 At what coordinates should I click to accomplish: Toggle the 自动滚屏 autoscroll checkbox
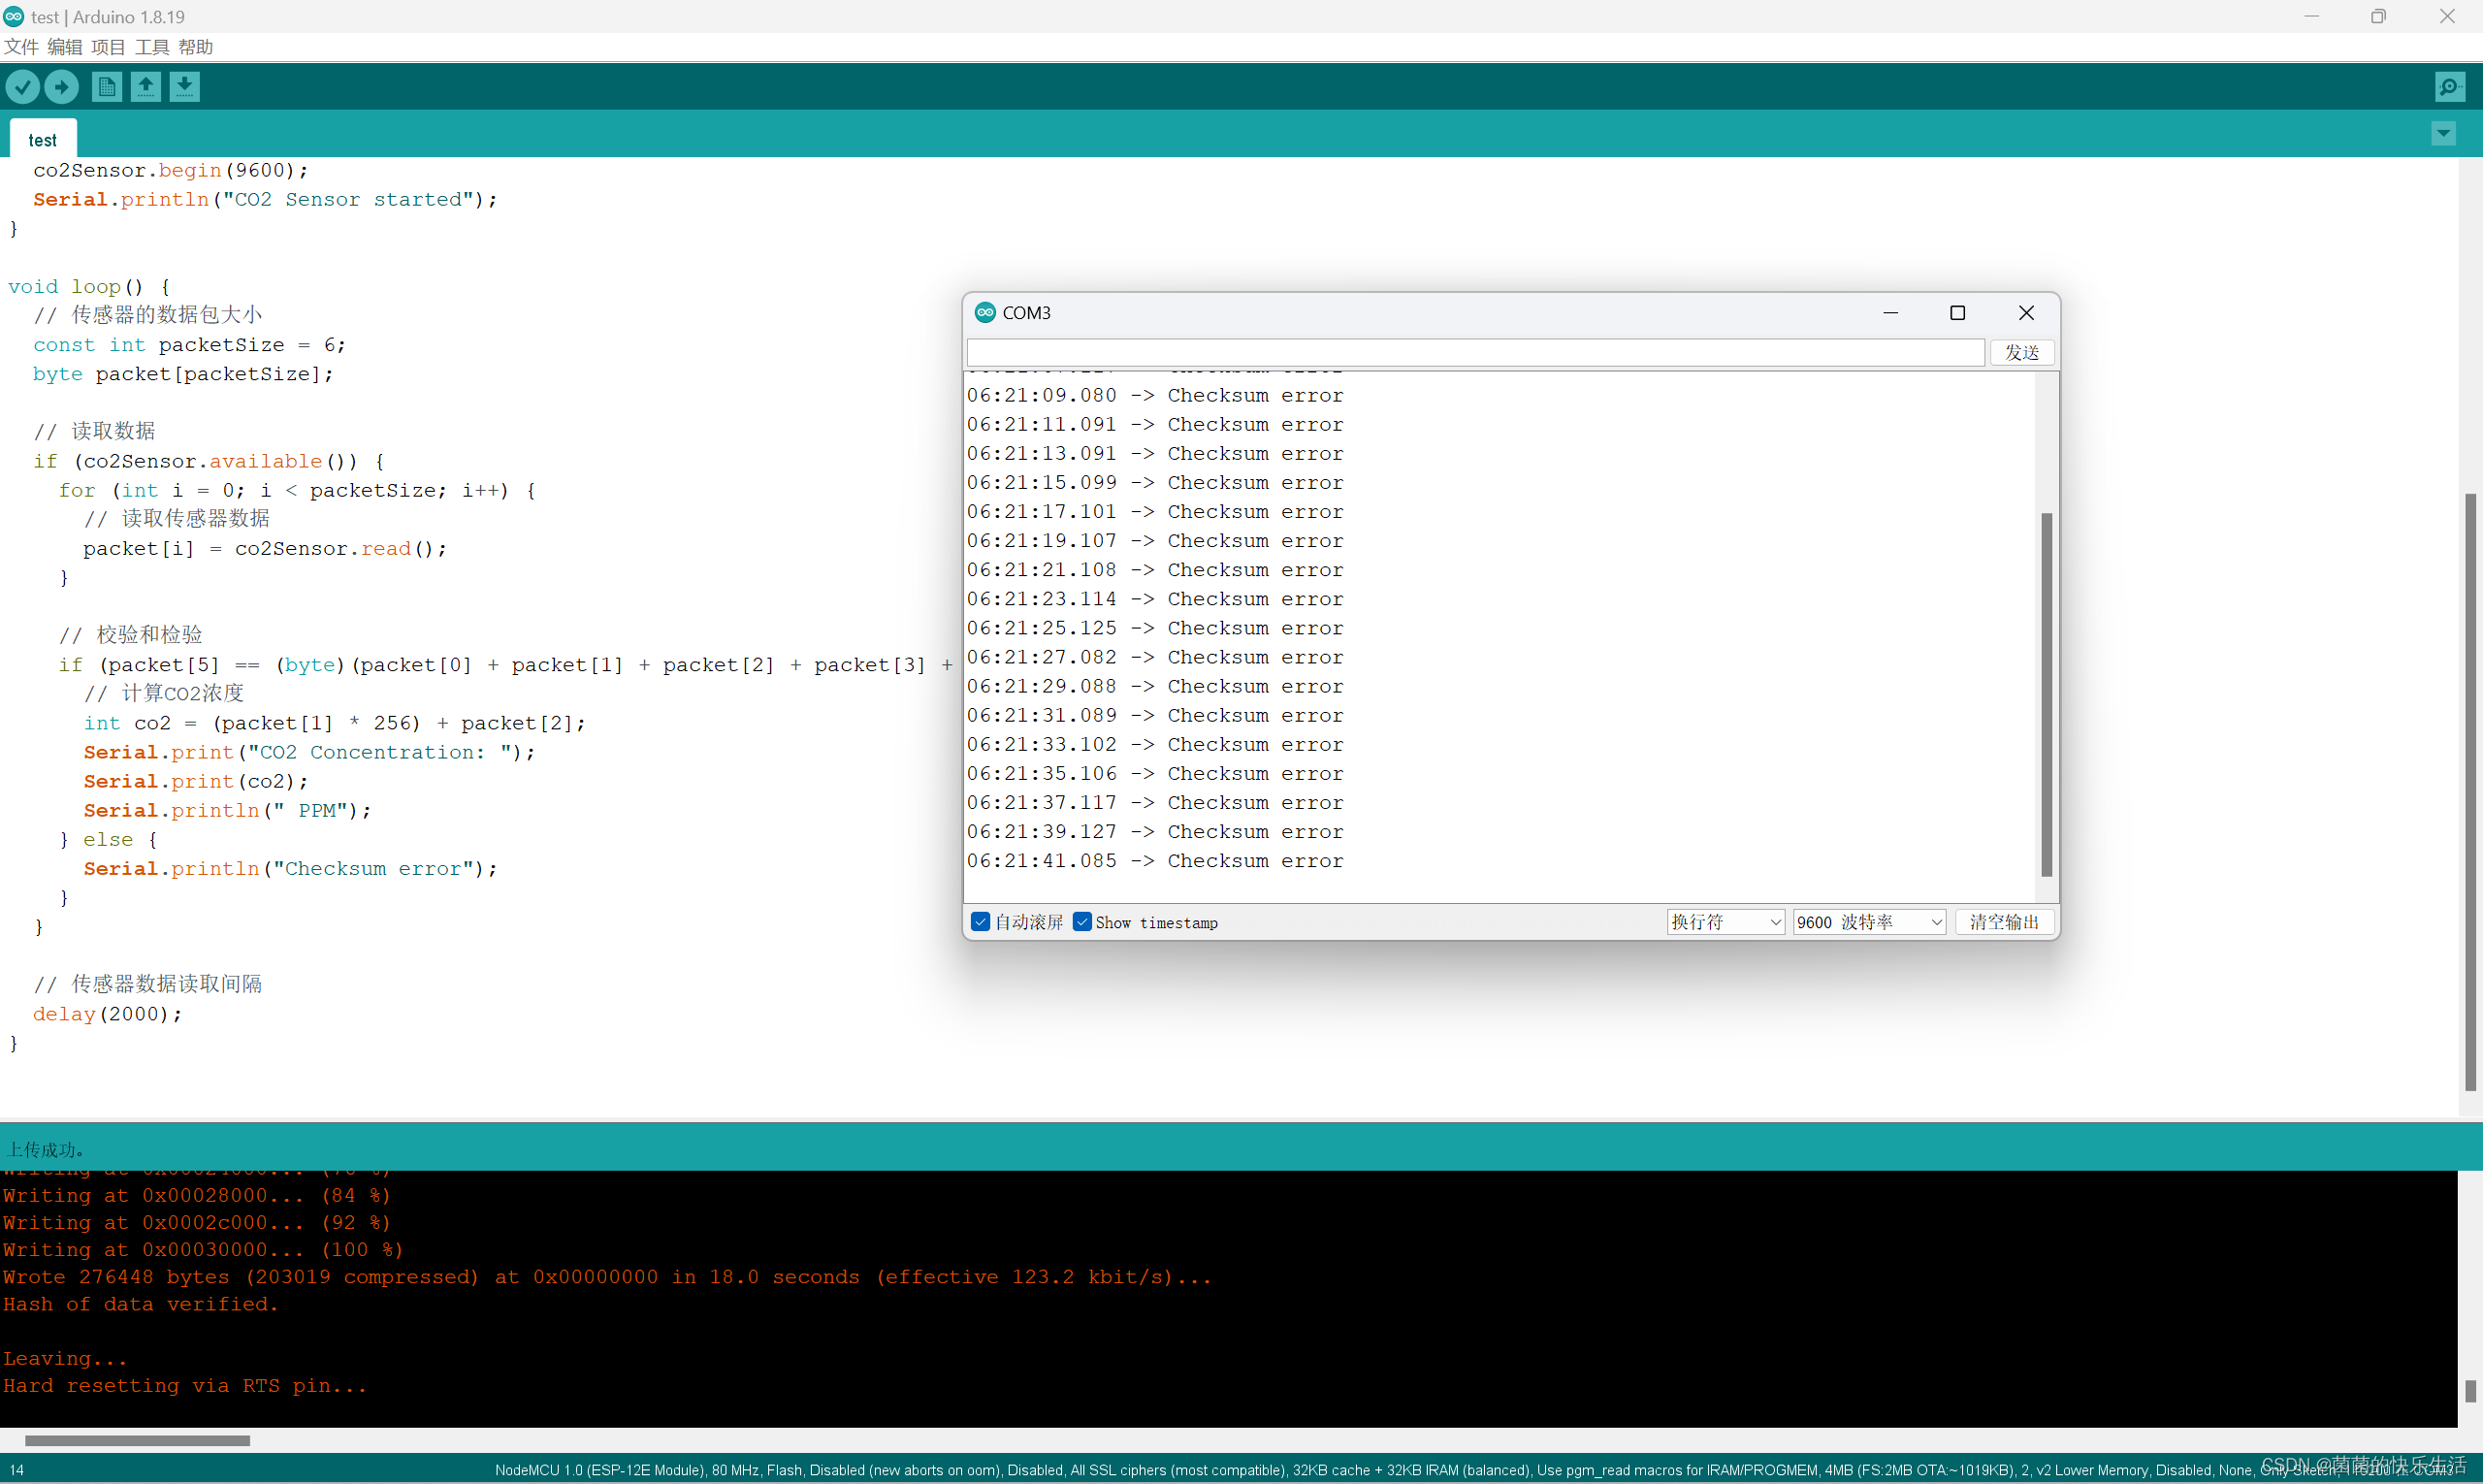[980, 922]
